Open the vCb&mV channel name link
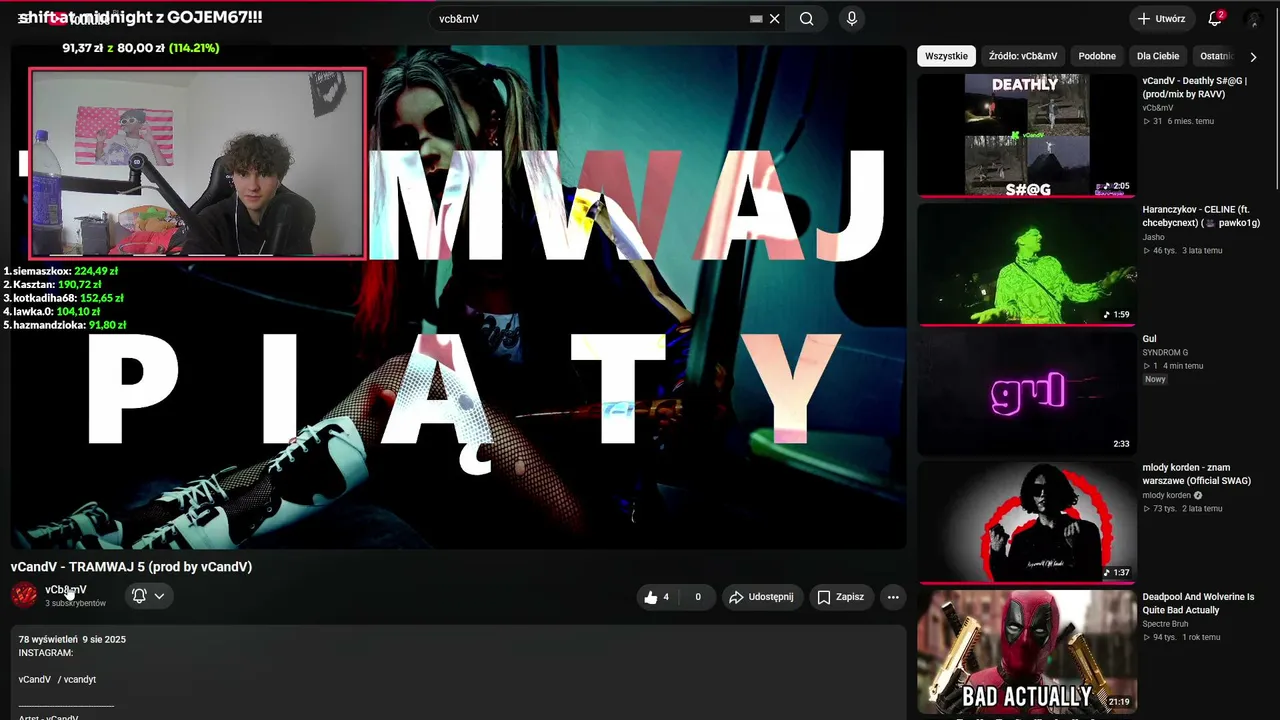This screenshot has height=720, width=1280. point(66,590)
